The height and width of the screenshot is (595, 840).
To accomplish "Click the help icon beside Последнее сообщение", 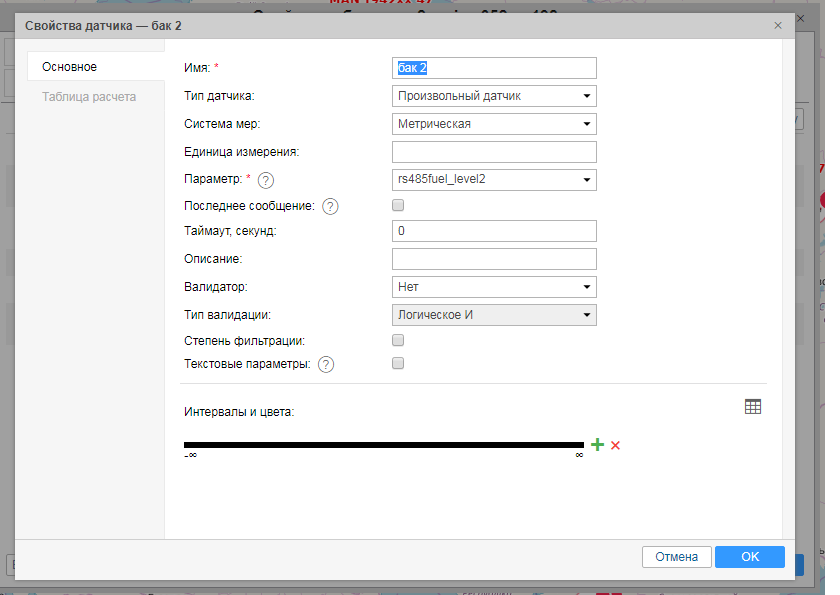I will click(330, 207).
